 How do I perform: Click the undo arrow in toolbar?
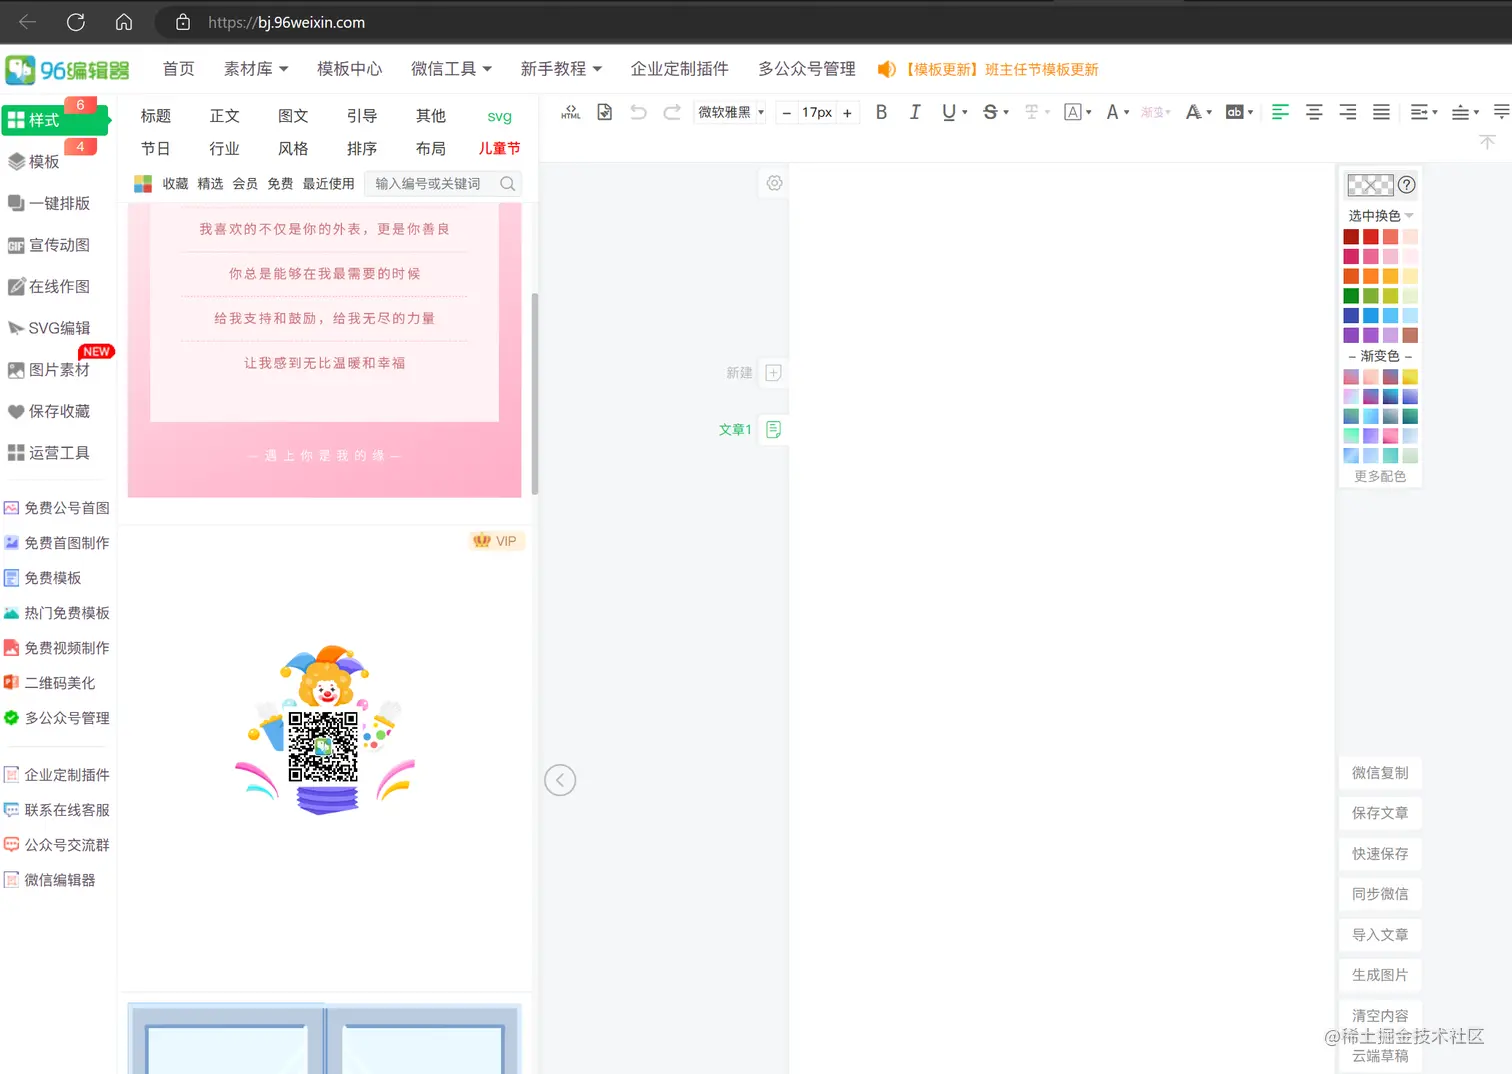pyautogui.click(x=638, y=112)
